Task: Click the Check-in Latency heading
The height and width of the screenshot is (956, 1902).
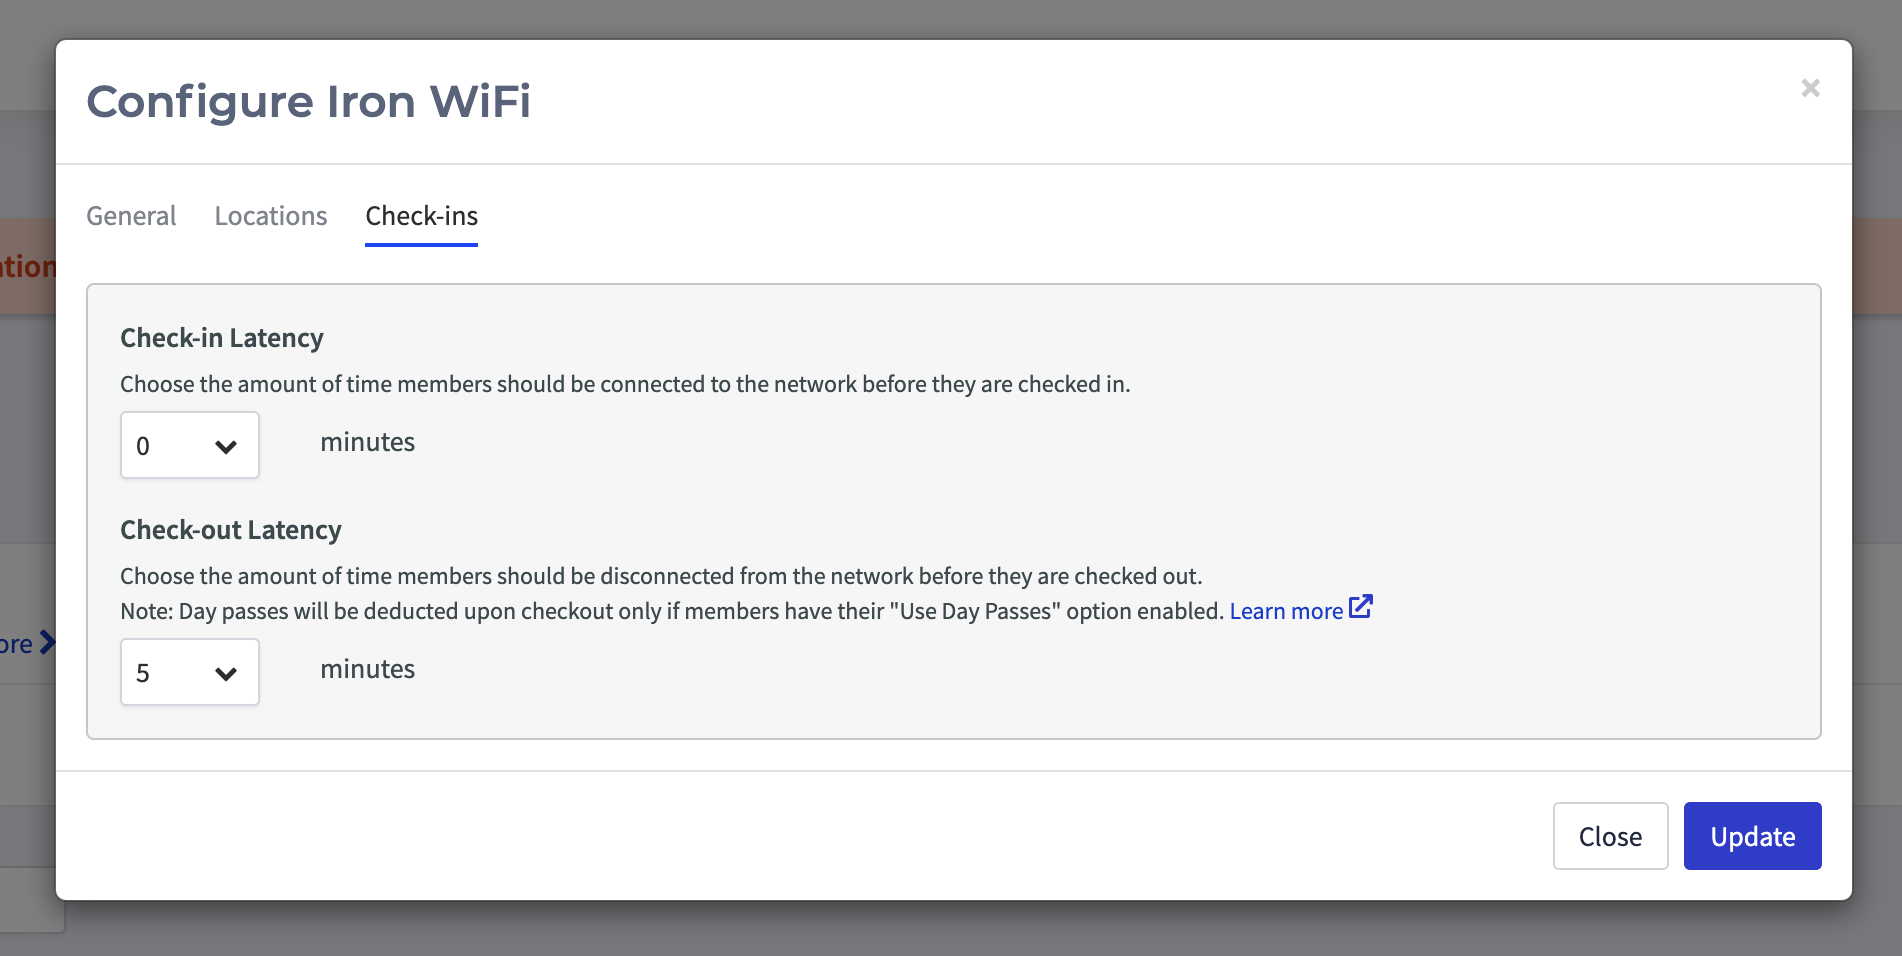Action: (x=222, y=338)
